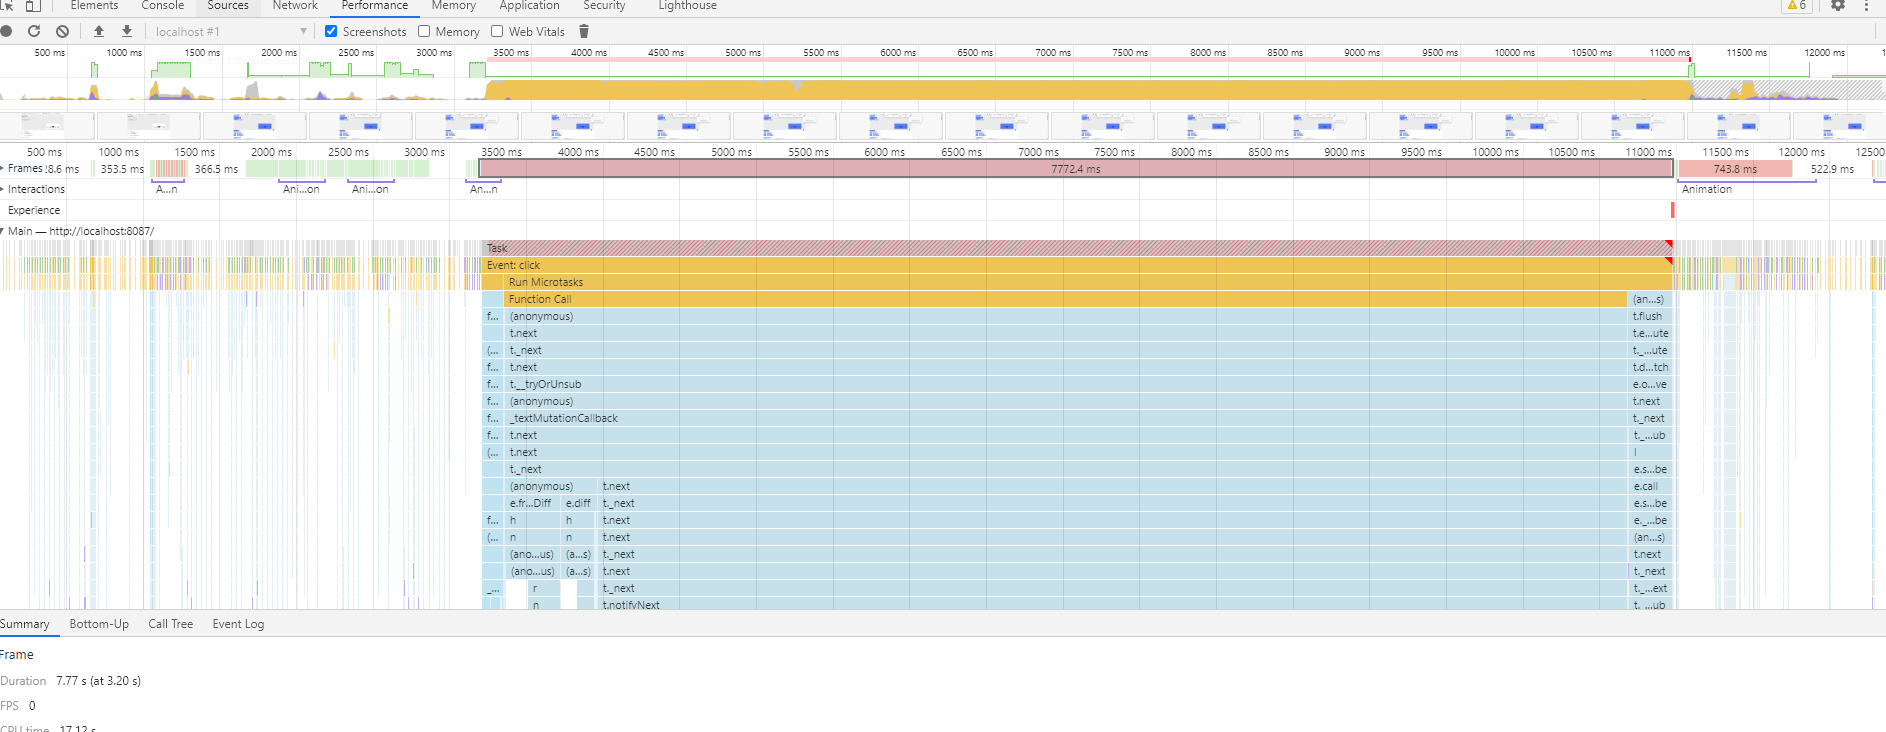This screenshot has height=732, width=1886.
Task: Collapse the Main localhost:8087 track
Action: pos(3,231)
